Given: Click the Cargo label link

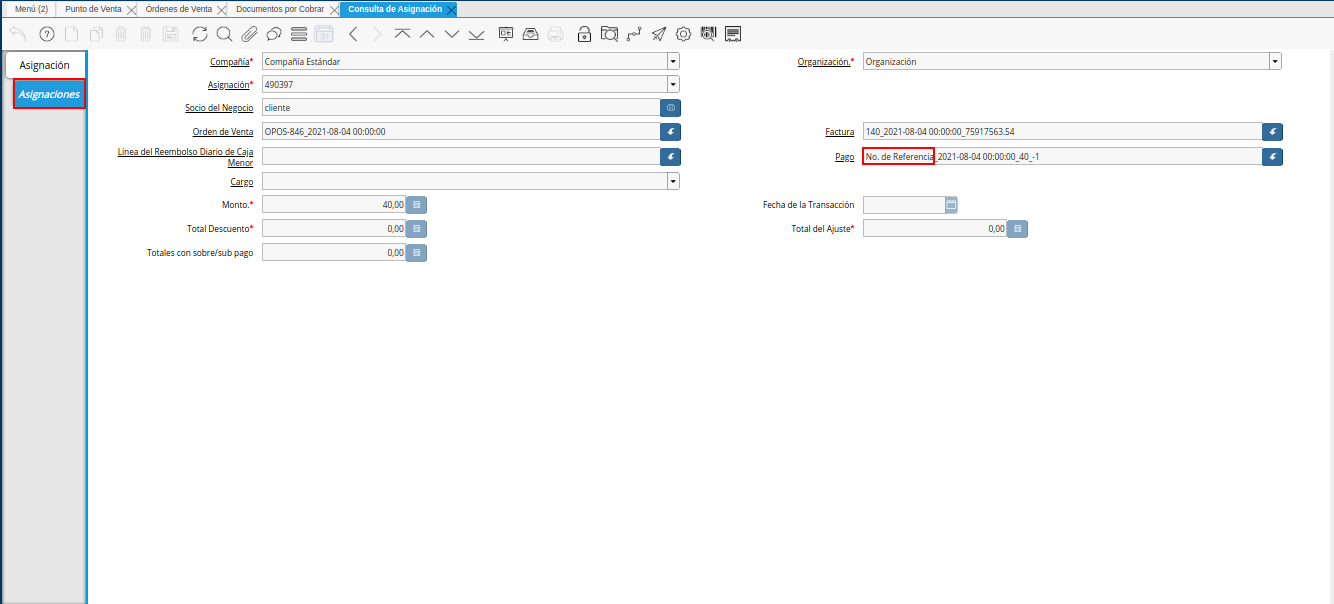Looking at the screenshot, I should click(x=241, y=182).
